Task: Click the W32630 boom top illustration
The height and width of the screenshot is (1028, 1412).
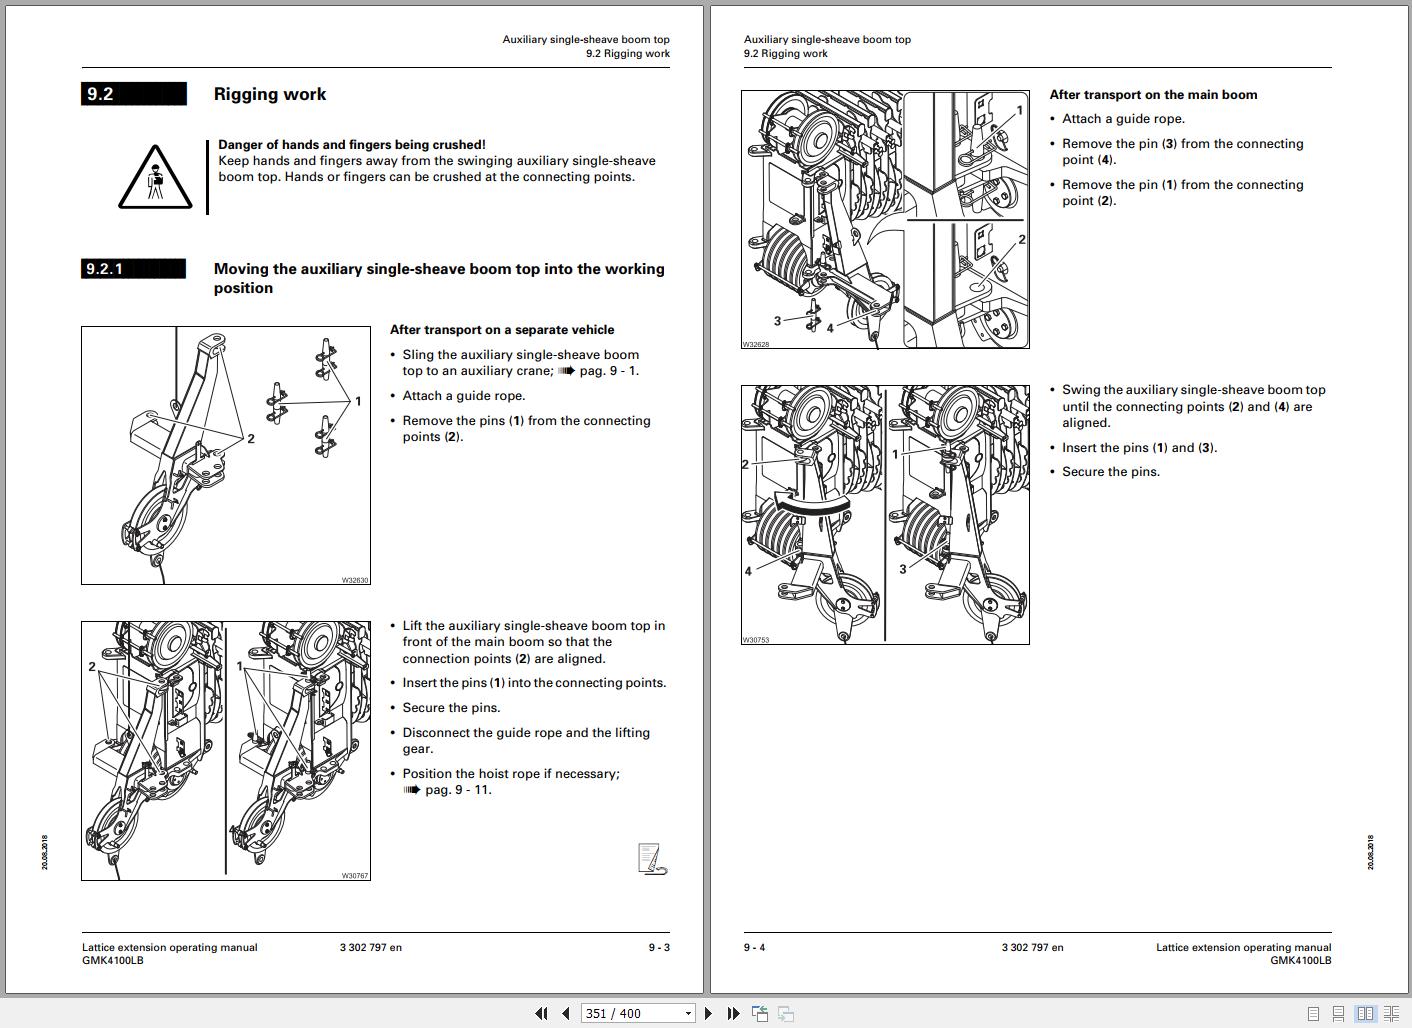Action: (226, 455)
